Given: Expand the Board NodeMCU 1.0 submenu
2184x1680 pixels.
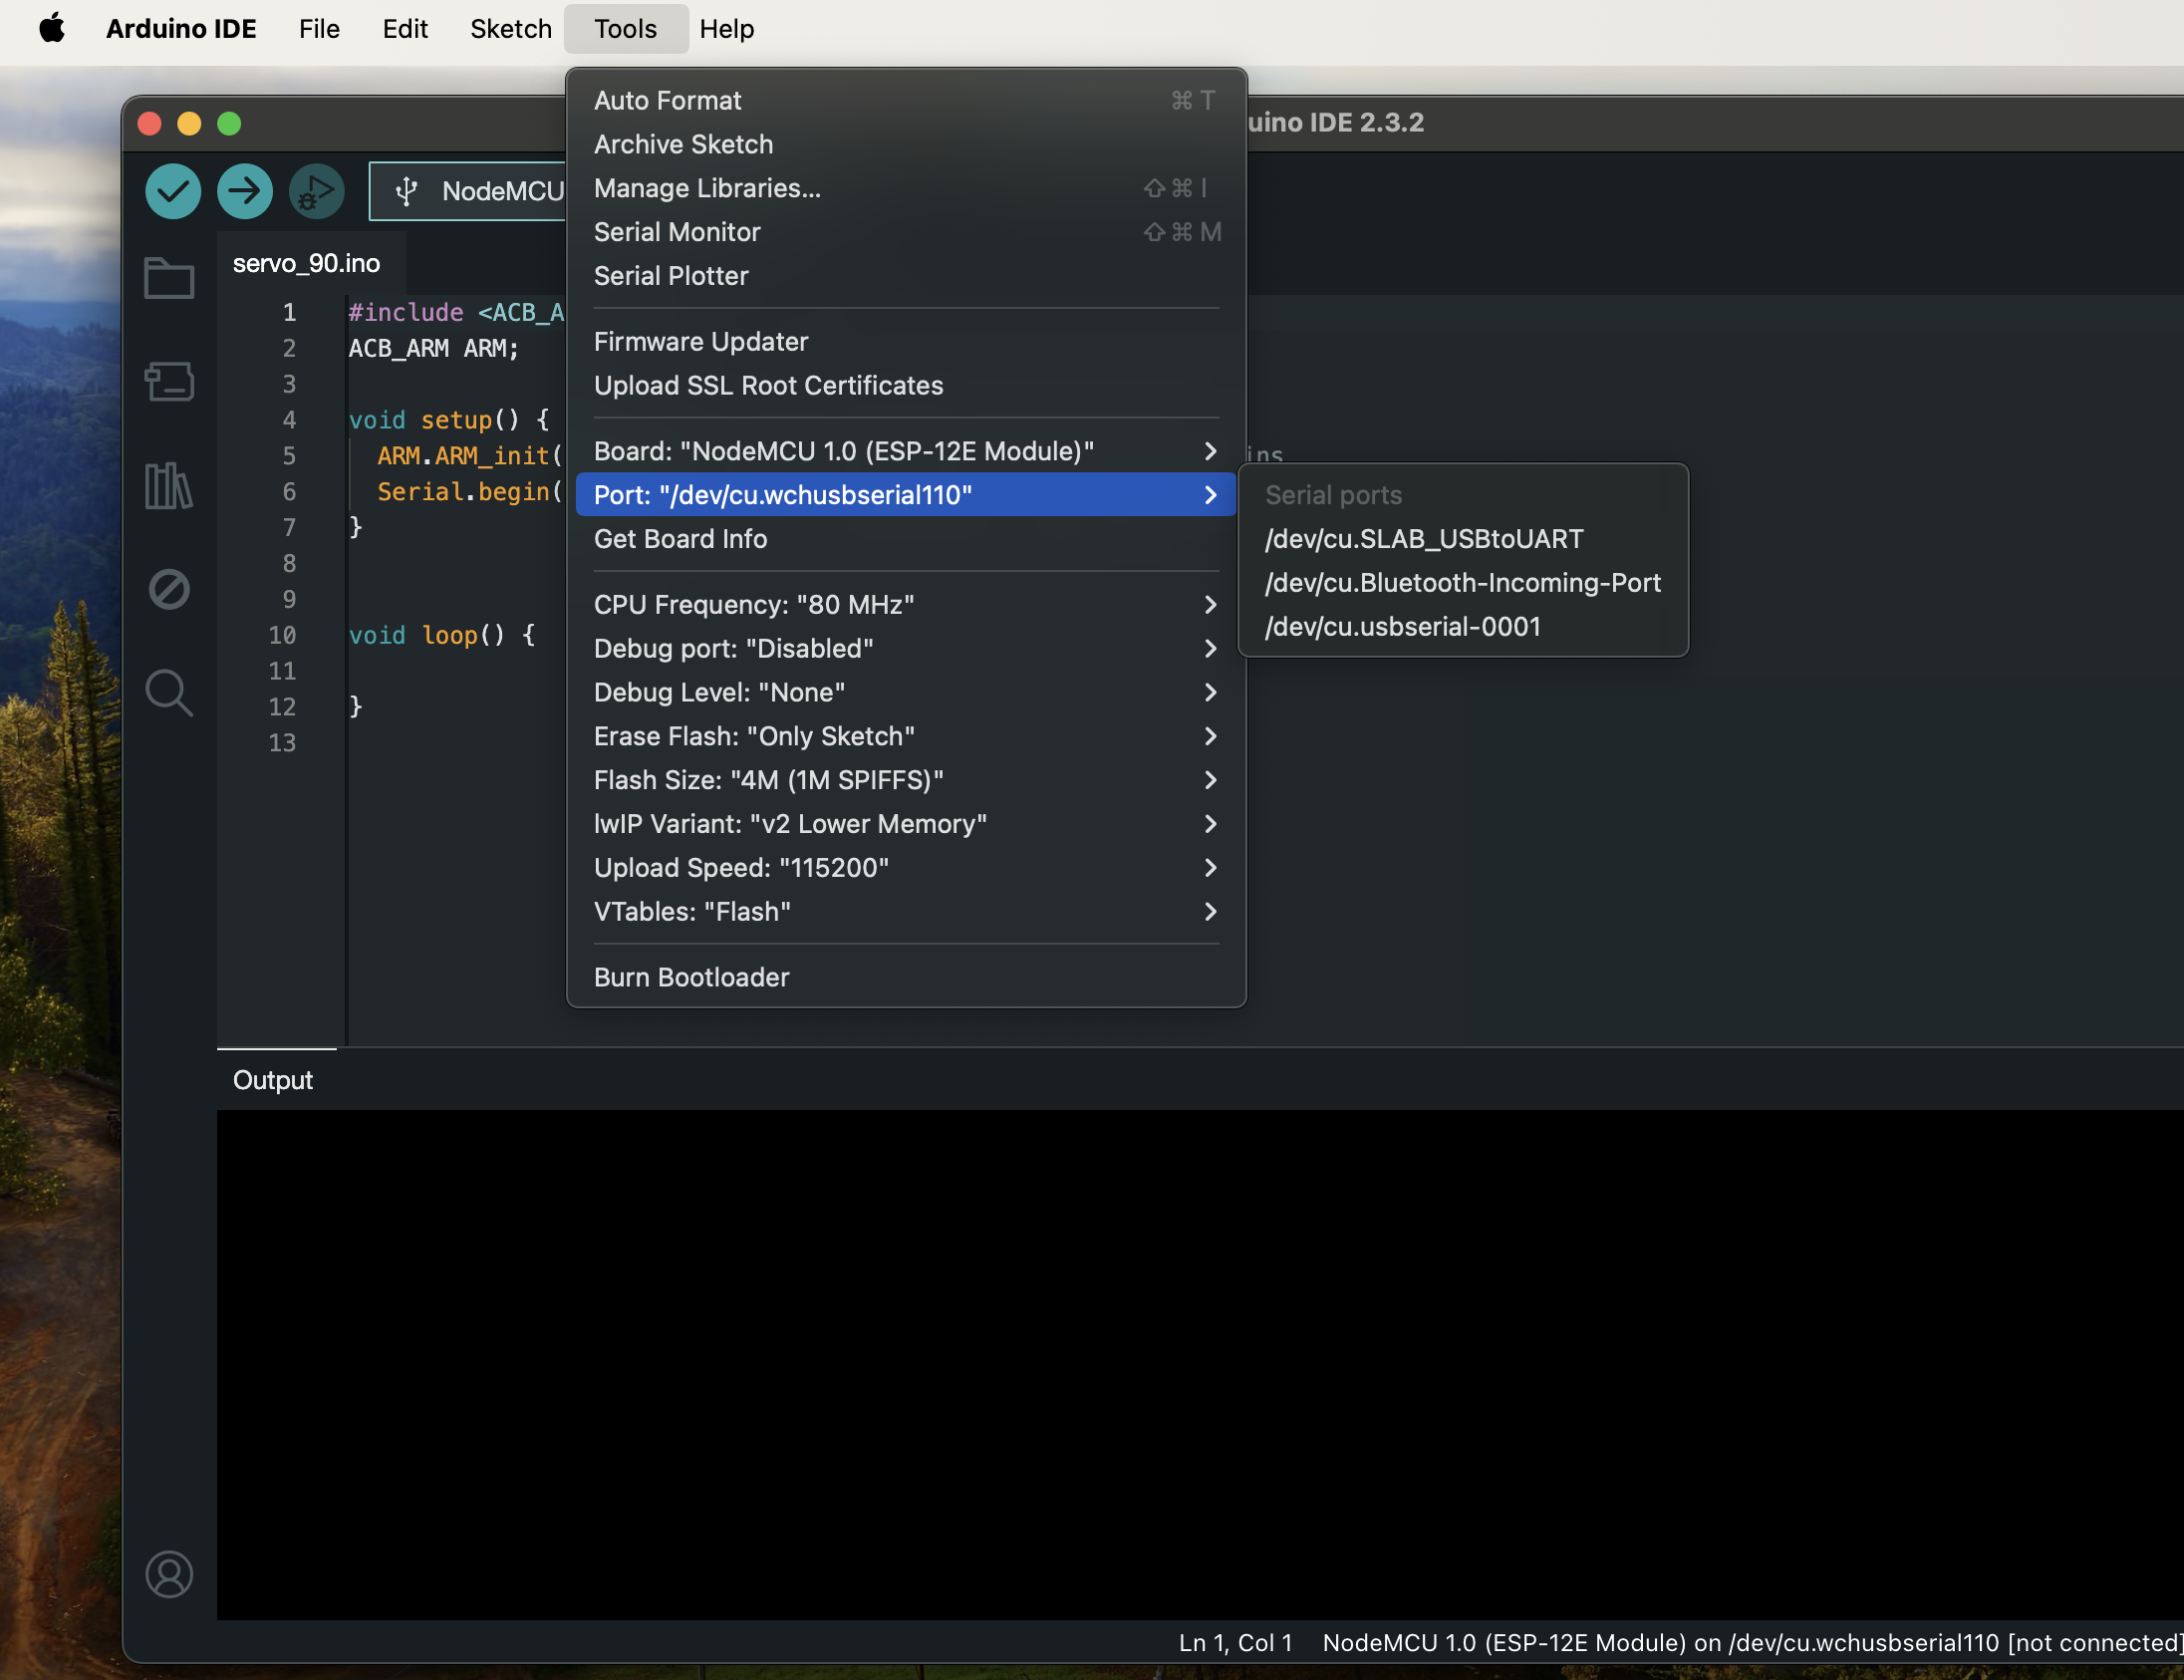Looking at the screenshot, I should coord(906,451).
